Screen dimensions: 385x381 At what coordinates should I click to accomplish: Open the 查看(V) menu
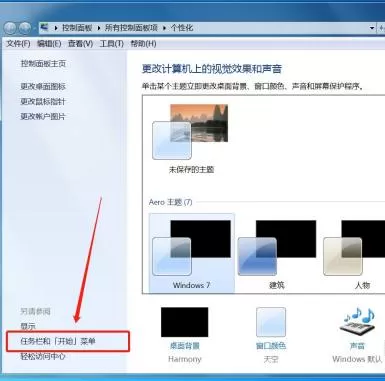pos(80,44)
